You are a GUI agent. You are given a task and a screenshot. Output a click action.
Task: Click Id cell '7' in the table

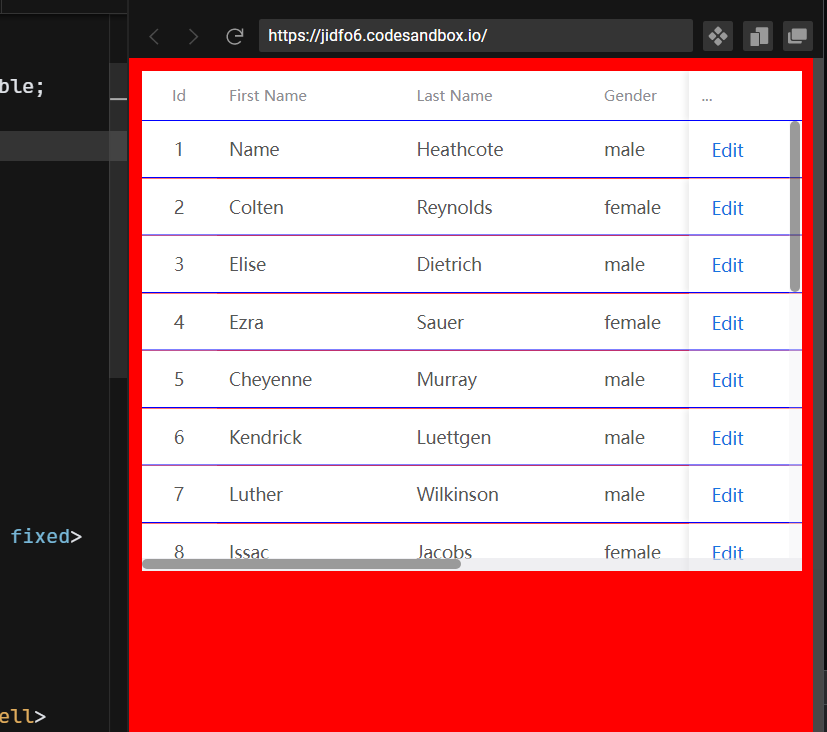click(179, 495)
